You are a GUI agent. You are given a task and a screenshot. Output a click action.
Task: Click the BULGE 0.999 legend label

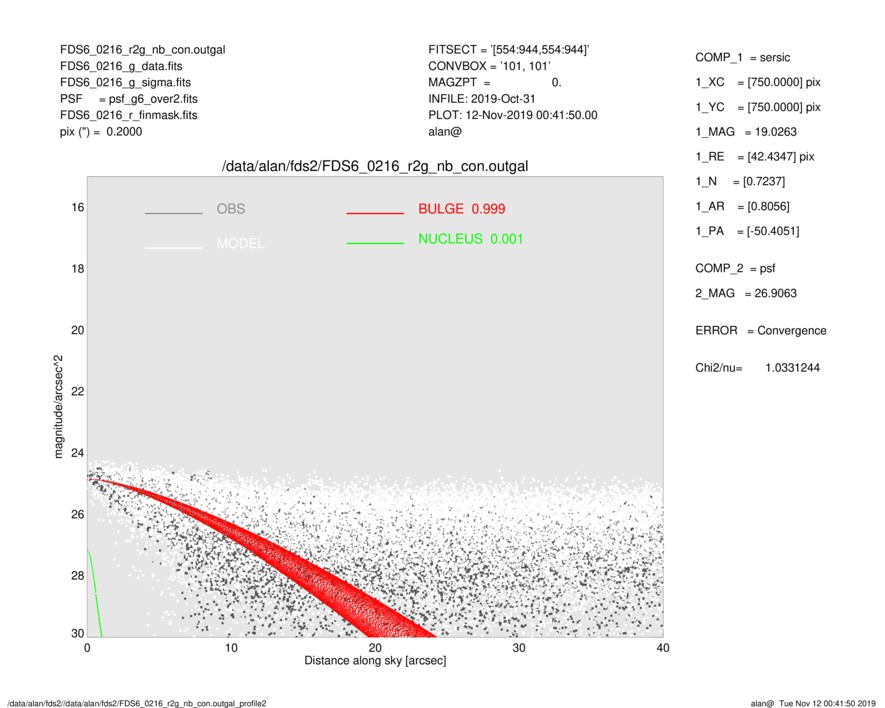462,209
